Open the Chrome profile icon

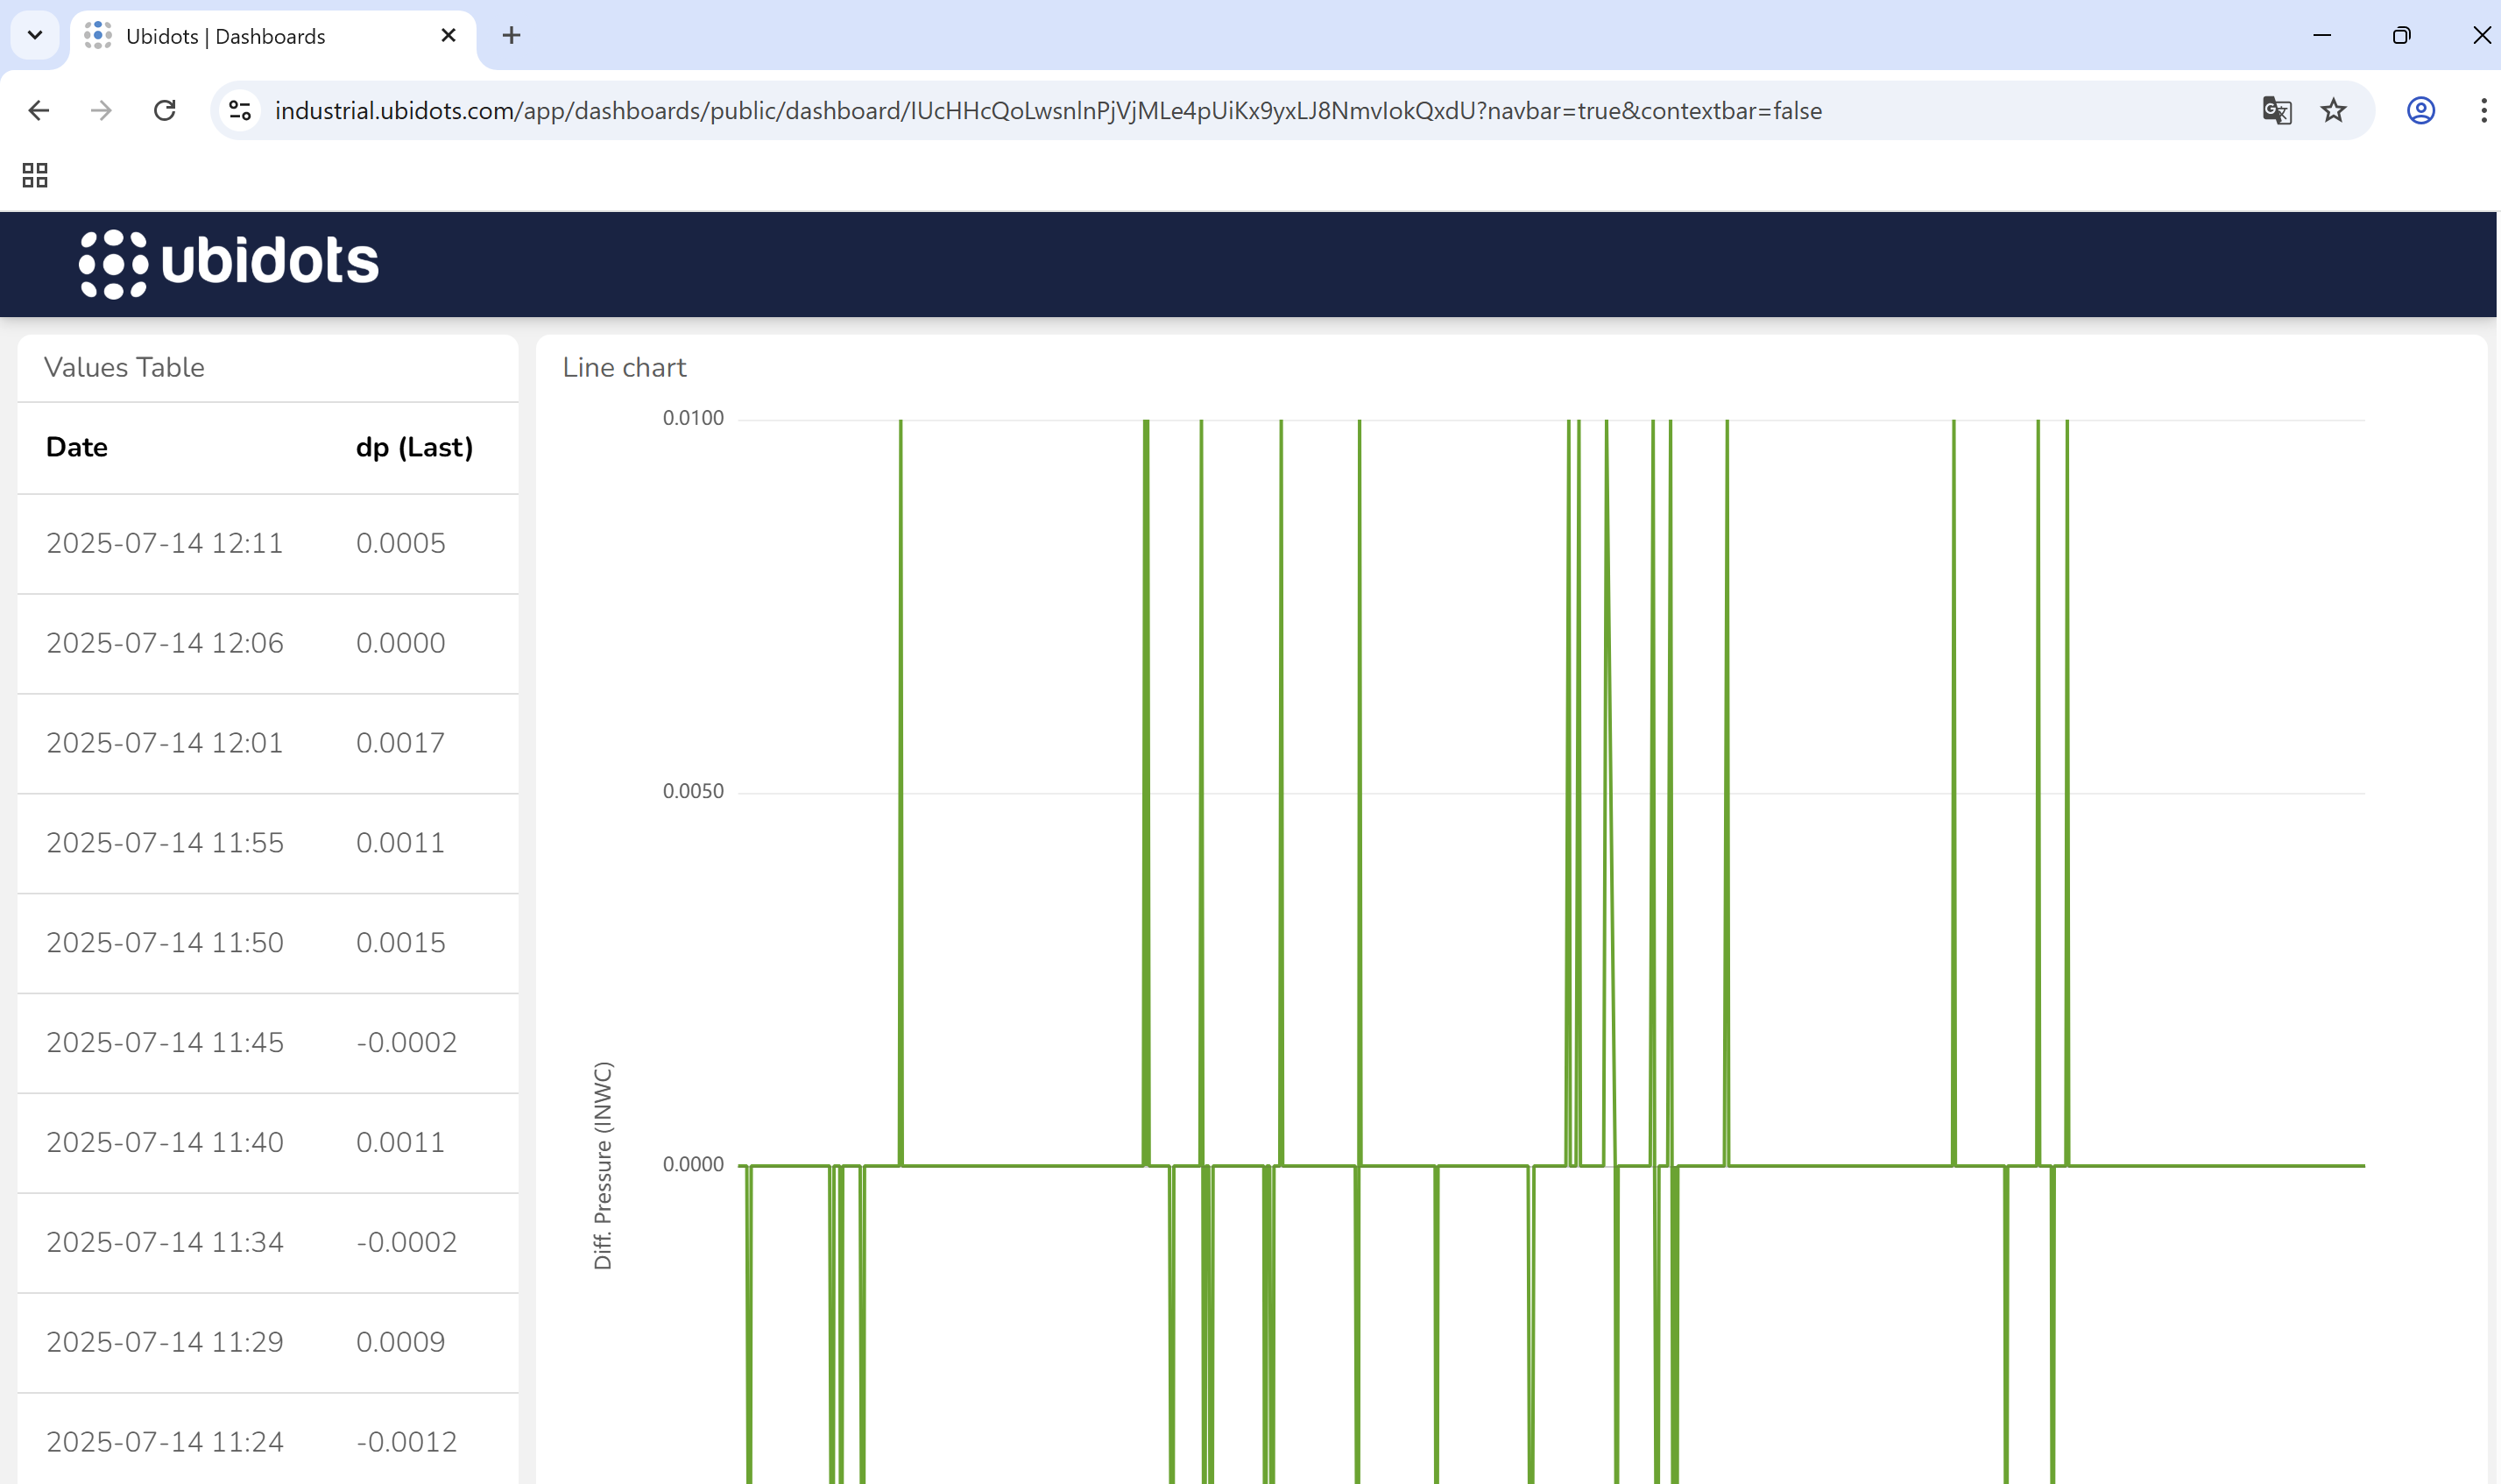[x=2420, y=110]
